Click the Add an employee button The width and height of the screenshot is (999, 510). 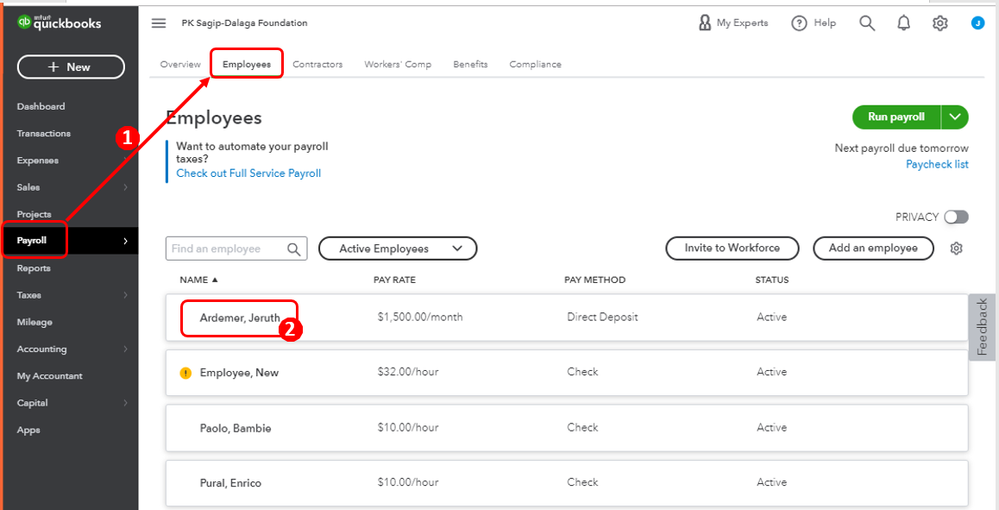click(x=873, y=248)
